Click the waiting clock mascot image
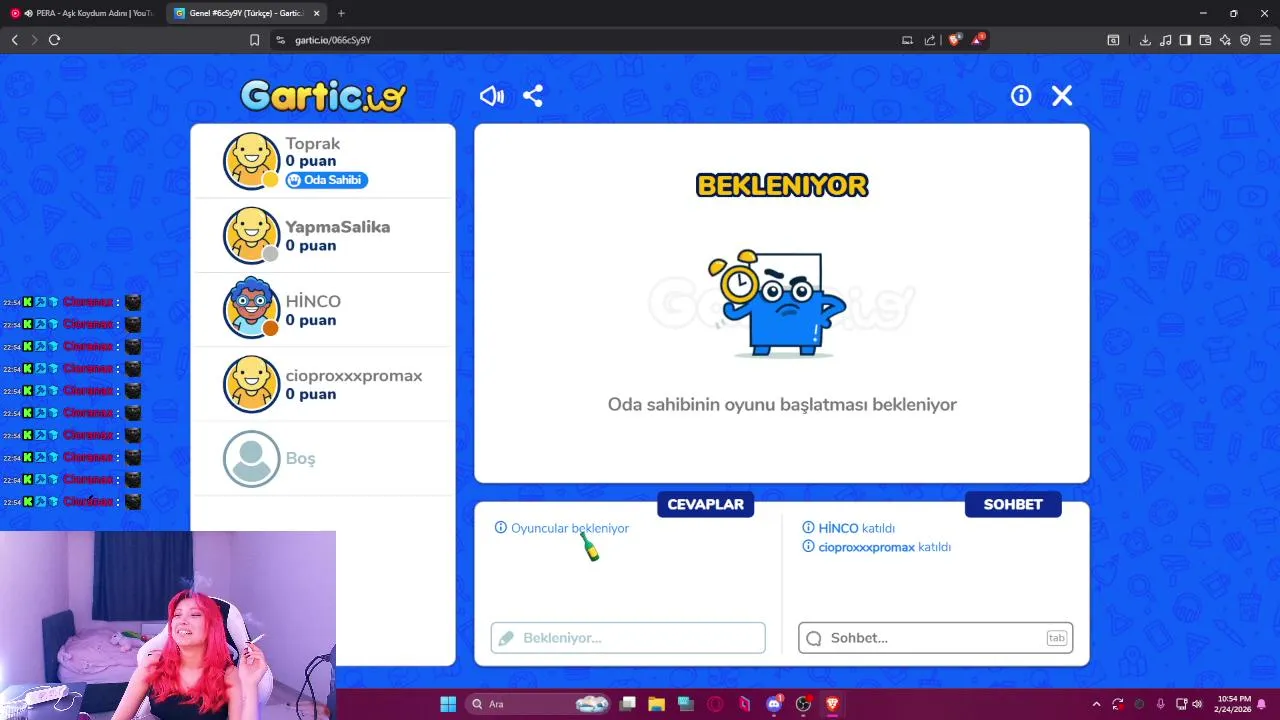The image size is (1280, 720). (x=778, y=302)
